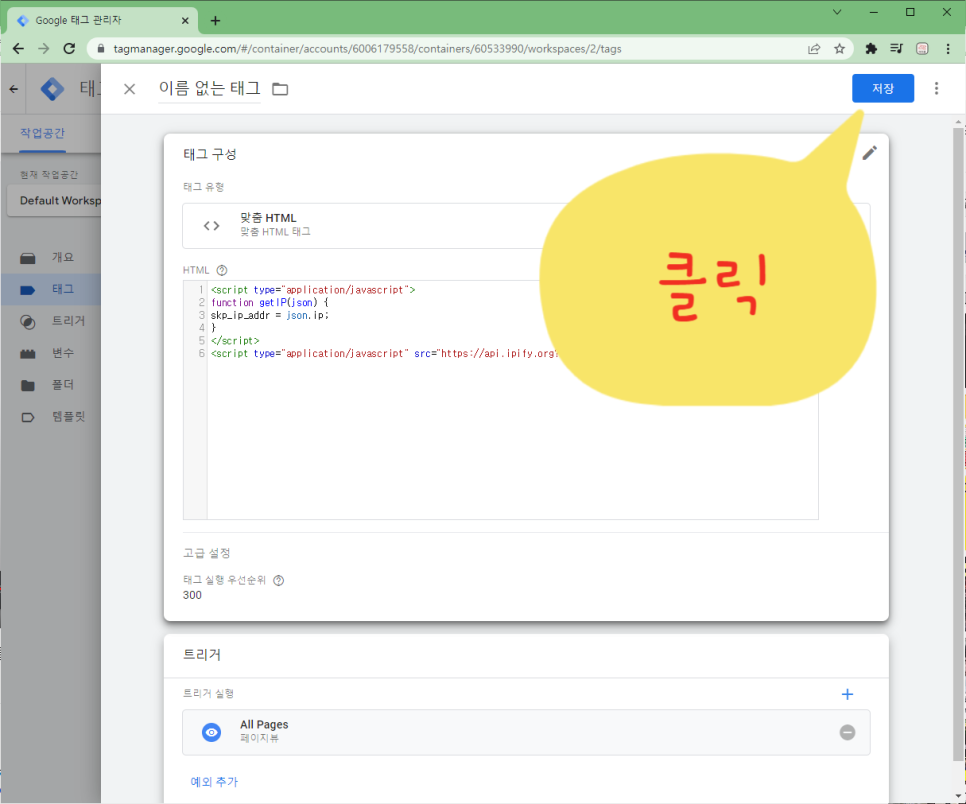Remove the All Pages trigger

(847, 732)
